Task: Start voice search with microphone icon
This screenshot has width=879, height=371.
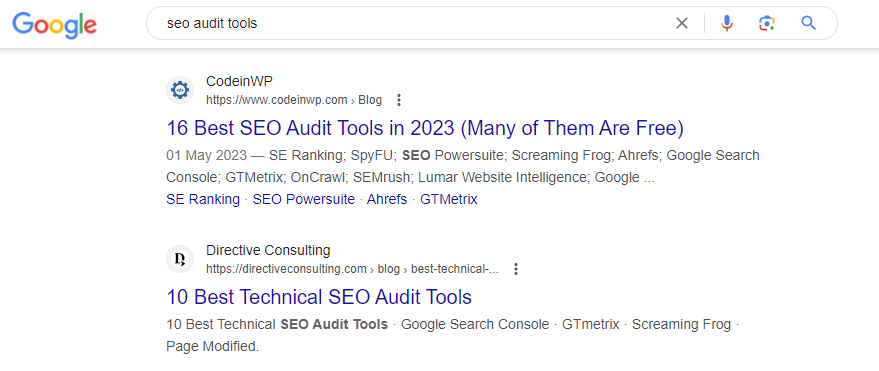Action: pos(727,23)
